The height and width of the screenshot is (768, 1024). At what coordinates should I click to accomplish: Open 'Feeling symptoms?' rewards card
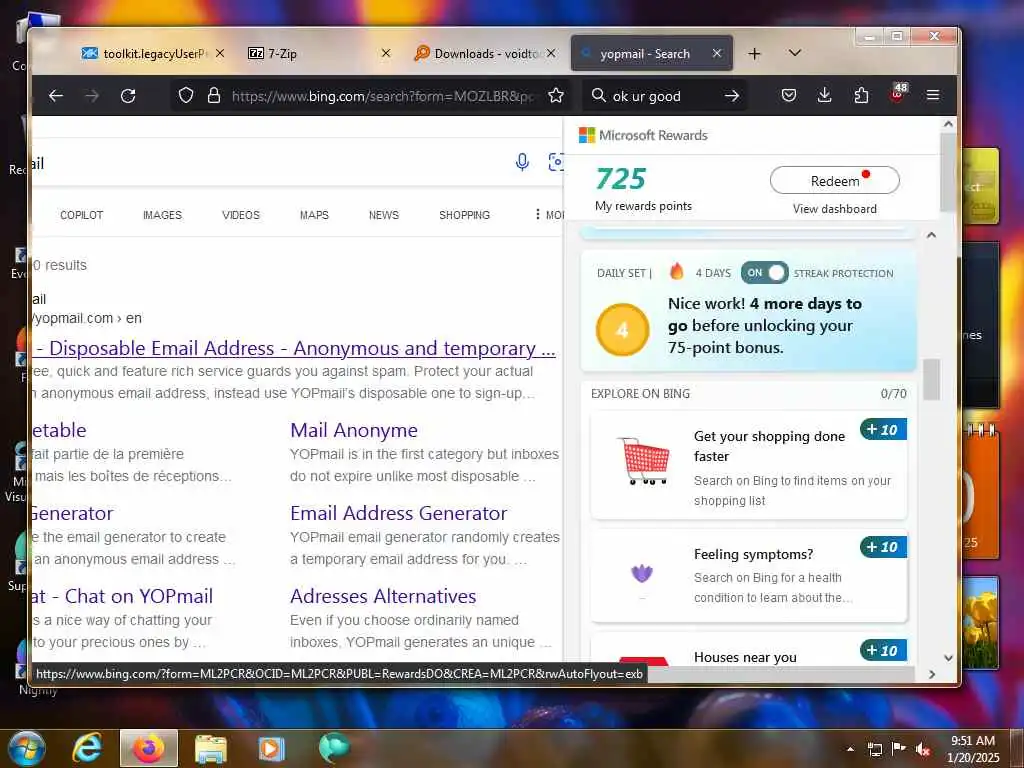(748, 575)
